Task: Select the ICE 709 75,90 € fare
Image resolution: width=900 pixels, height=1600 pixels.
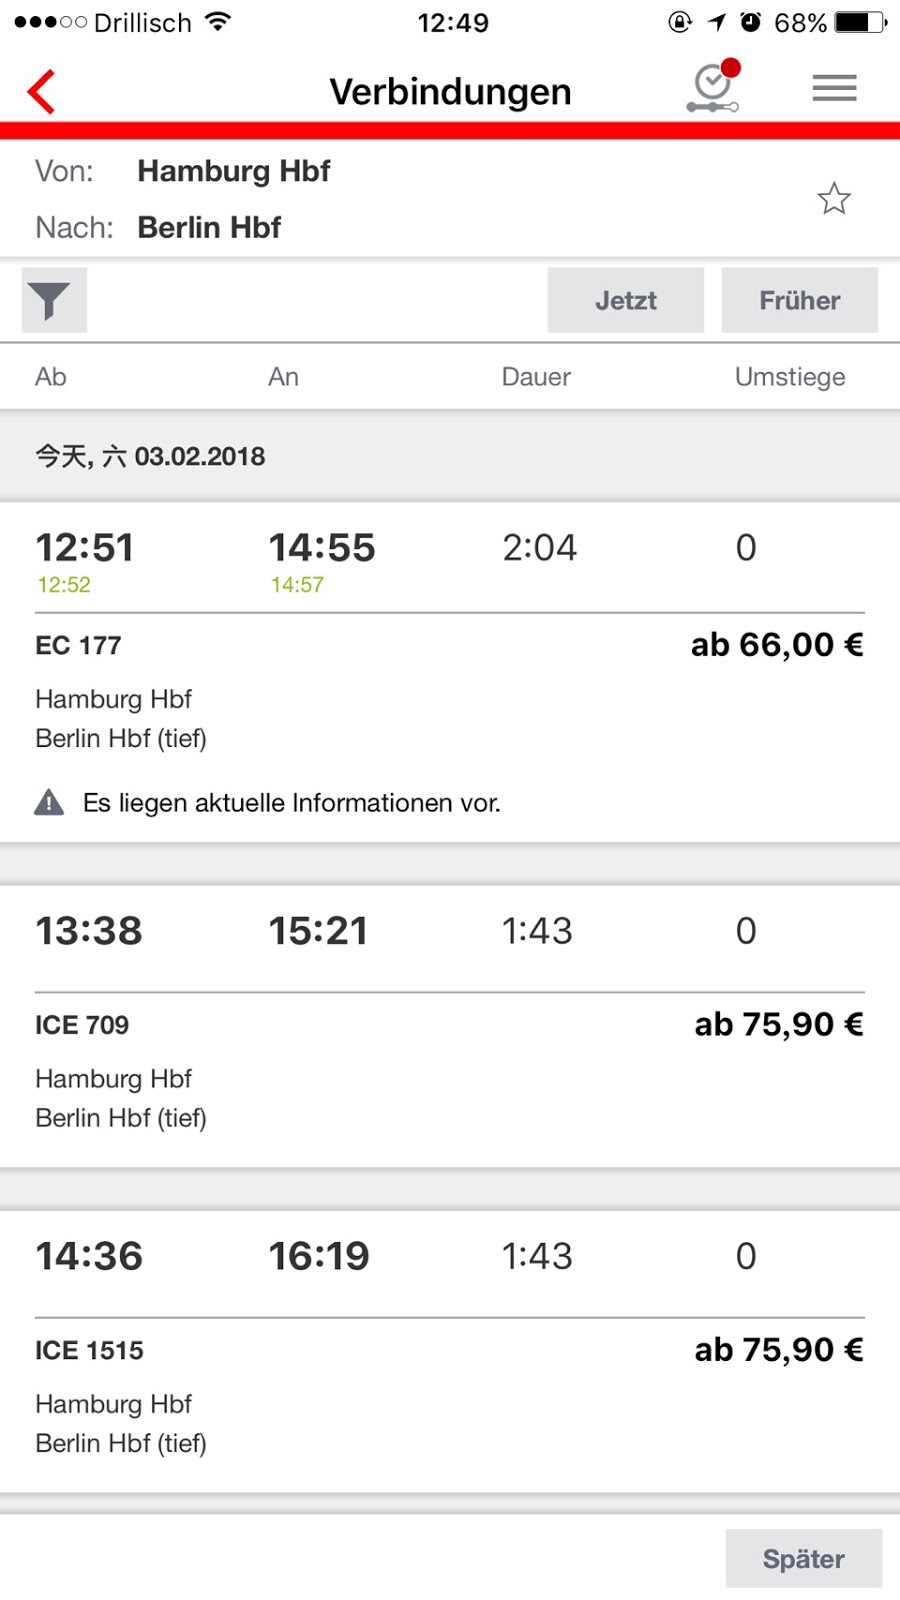Action: (x=778, y=1025)
